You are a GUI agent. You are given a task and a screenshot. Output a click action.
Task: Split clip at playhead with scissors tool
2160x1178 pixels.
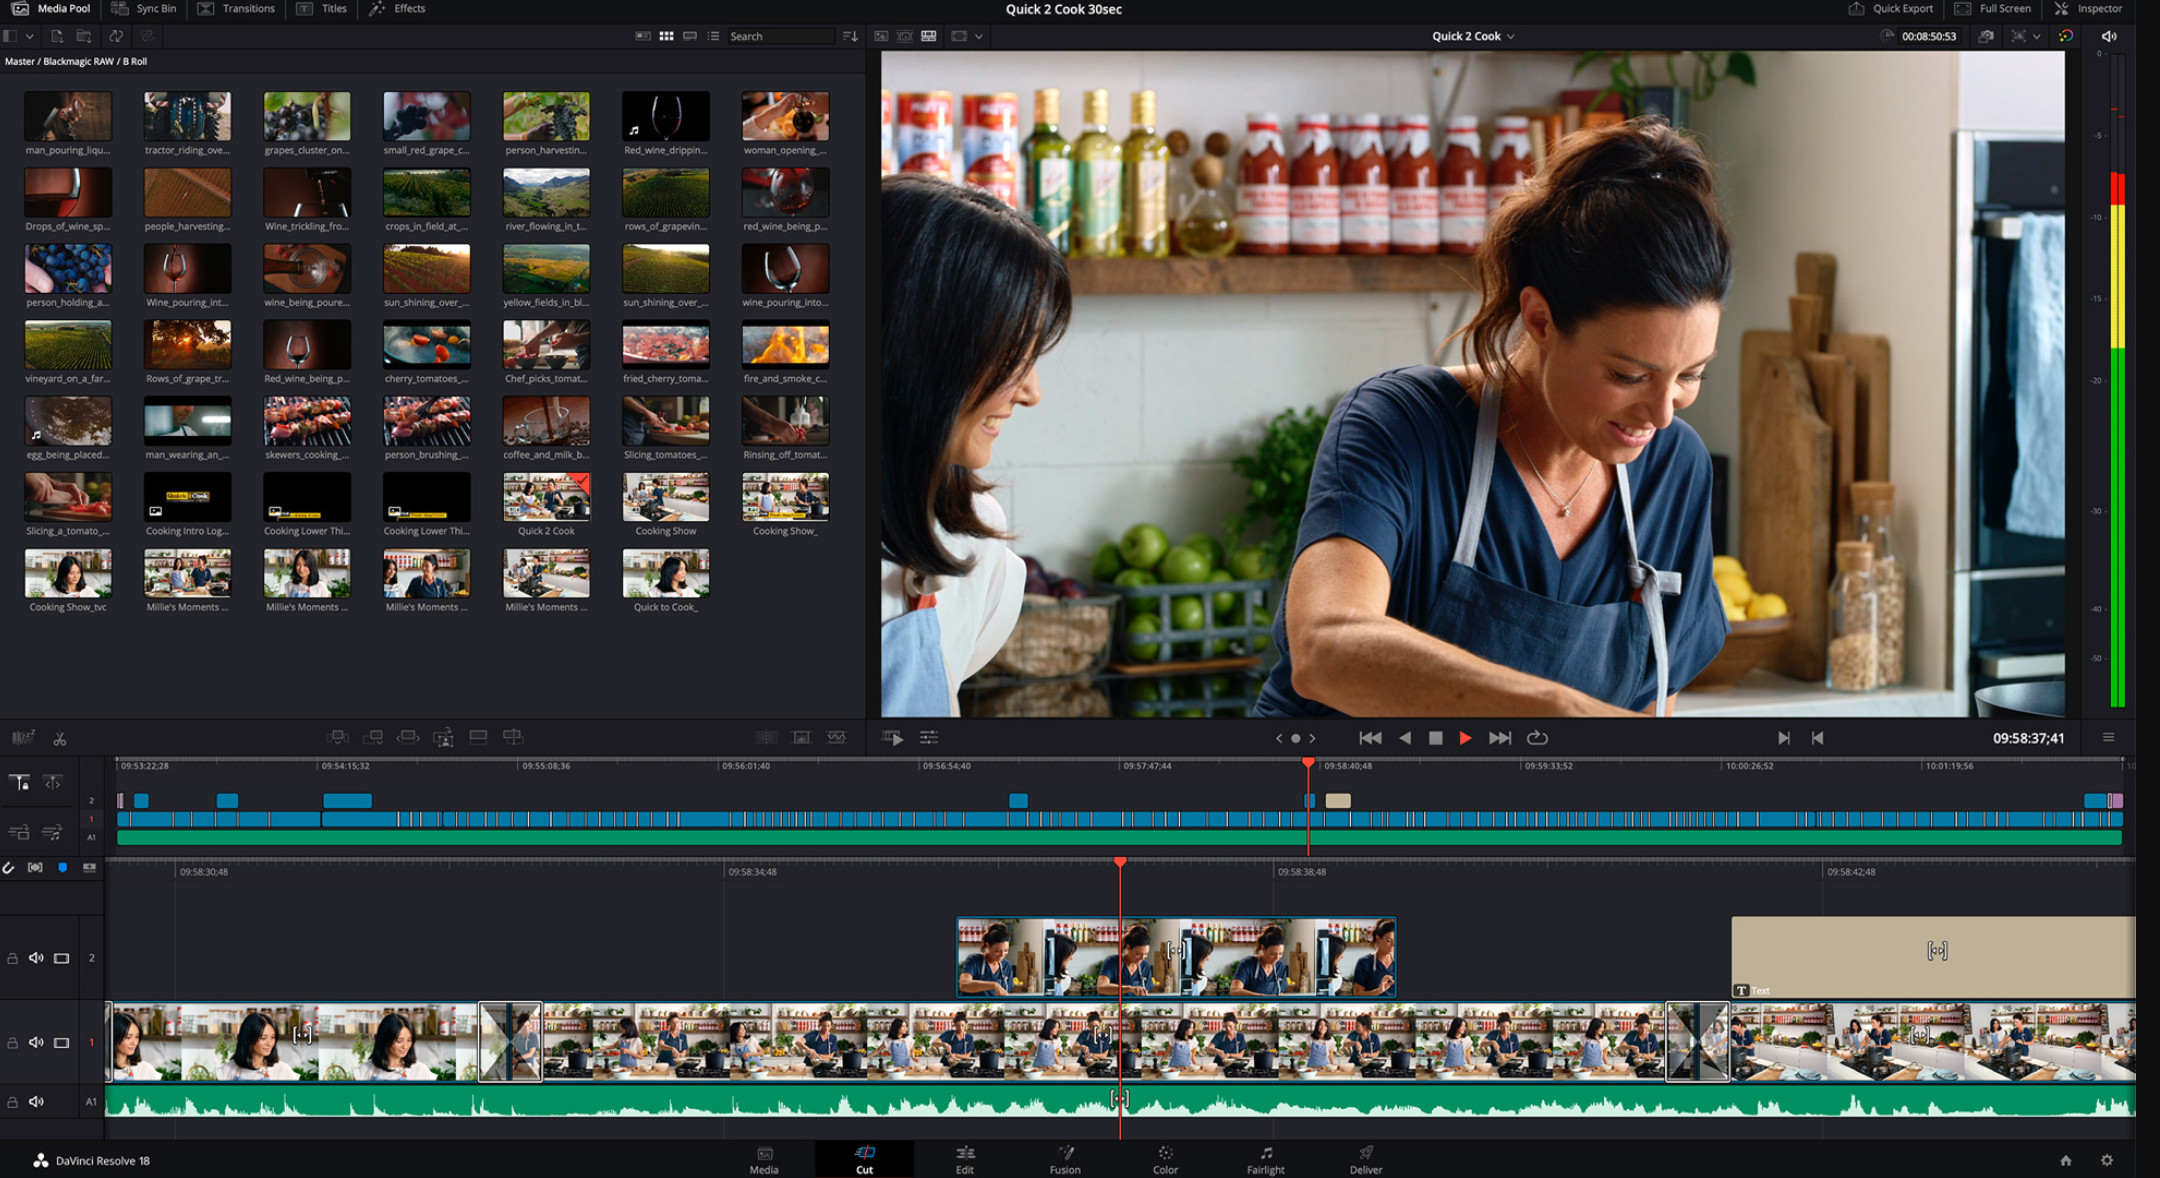tap(60, 738)
